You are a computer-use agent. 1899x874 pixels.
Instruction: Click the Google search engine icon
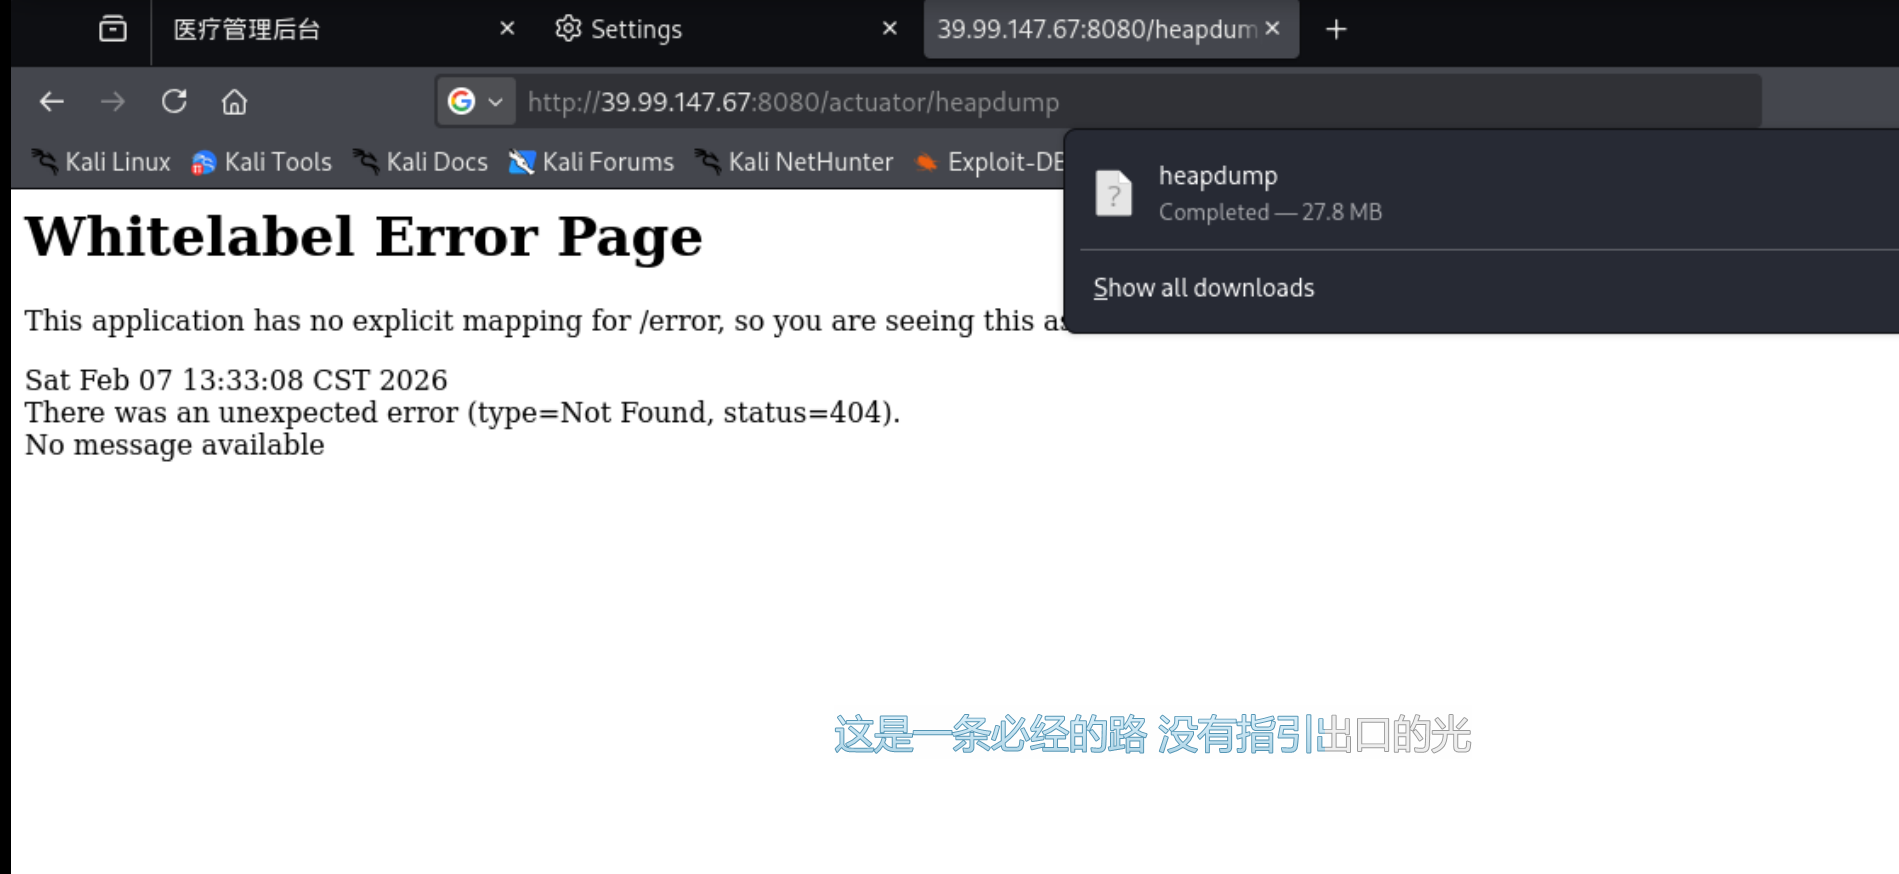(461, 102)
